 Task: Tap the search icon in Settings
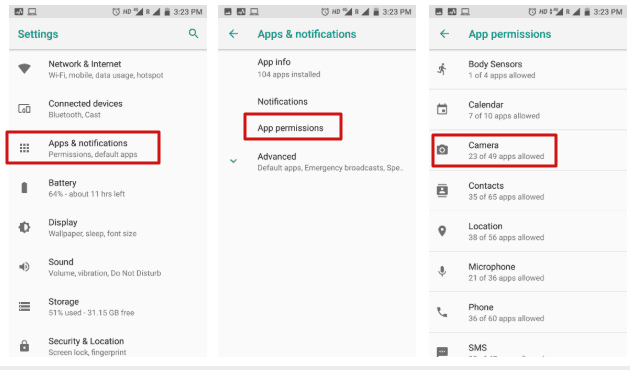pyautogui.click(x=193, y=33)
